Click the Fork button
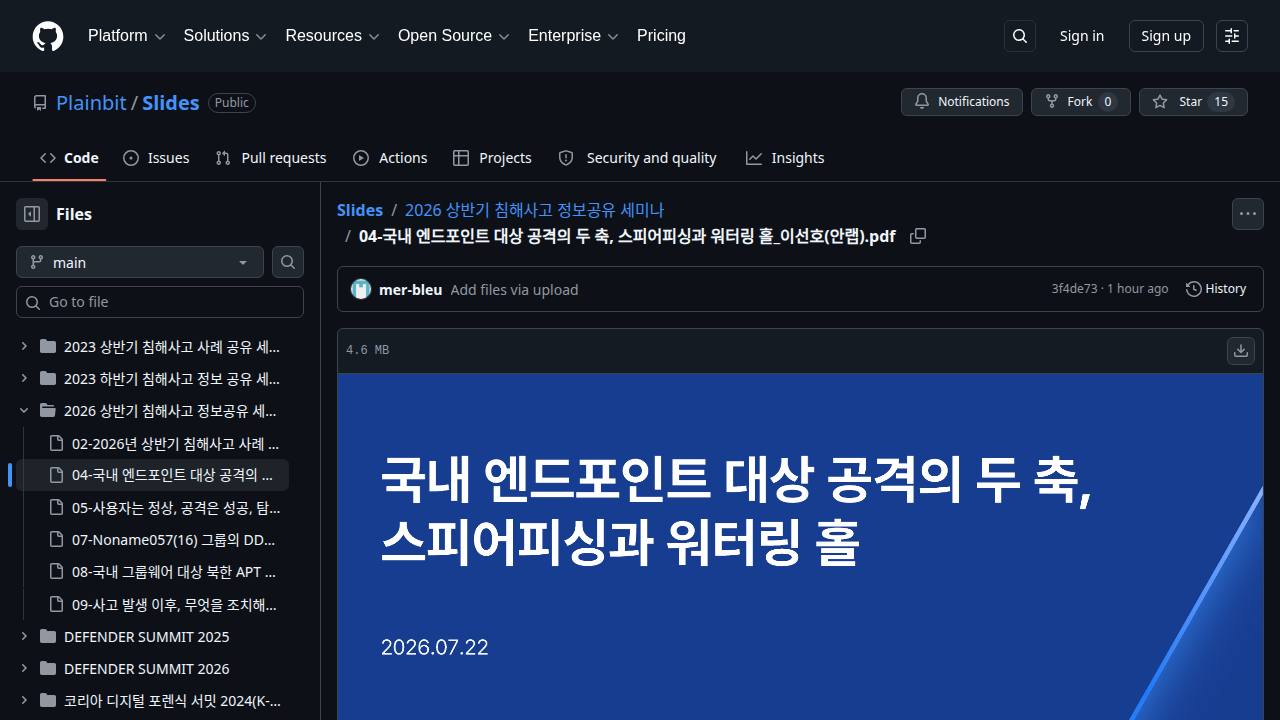The image size is (1280, 720). pos(1081,102)
